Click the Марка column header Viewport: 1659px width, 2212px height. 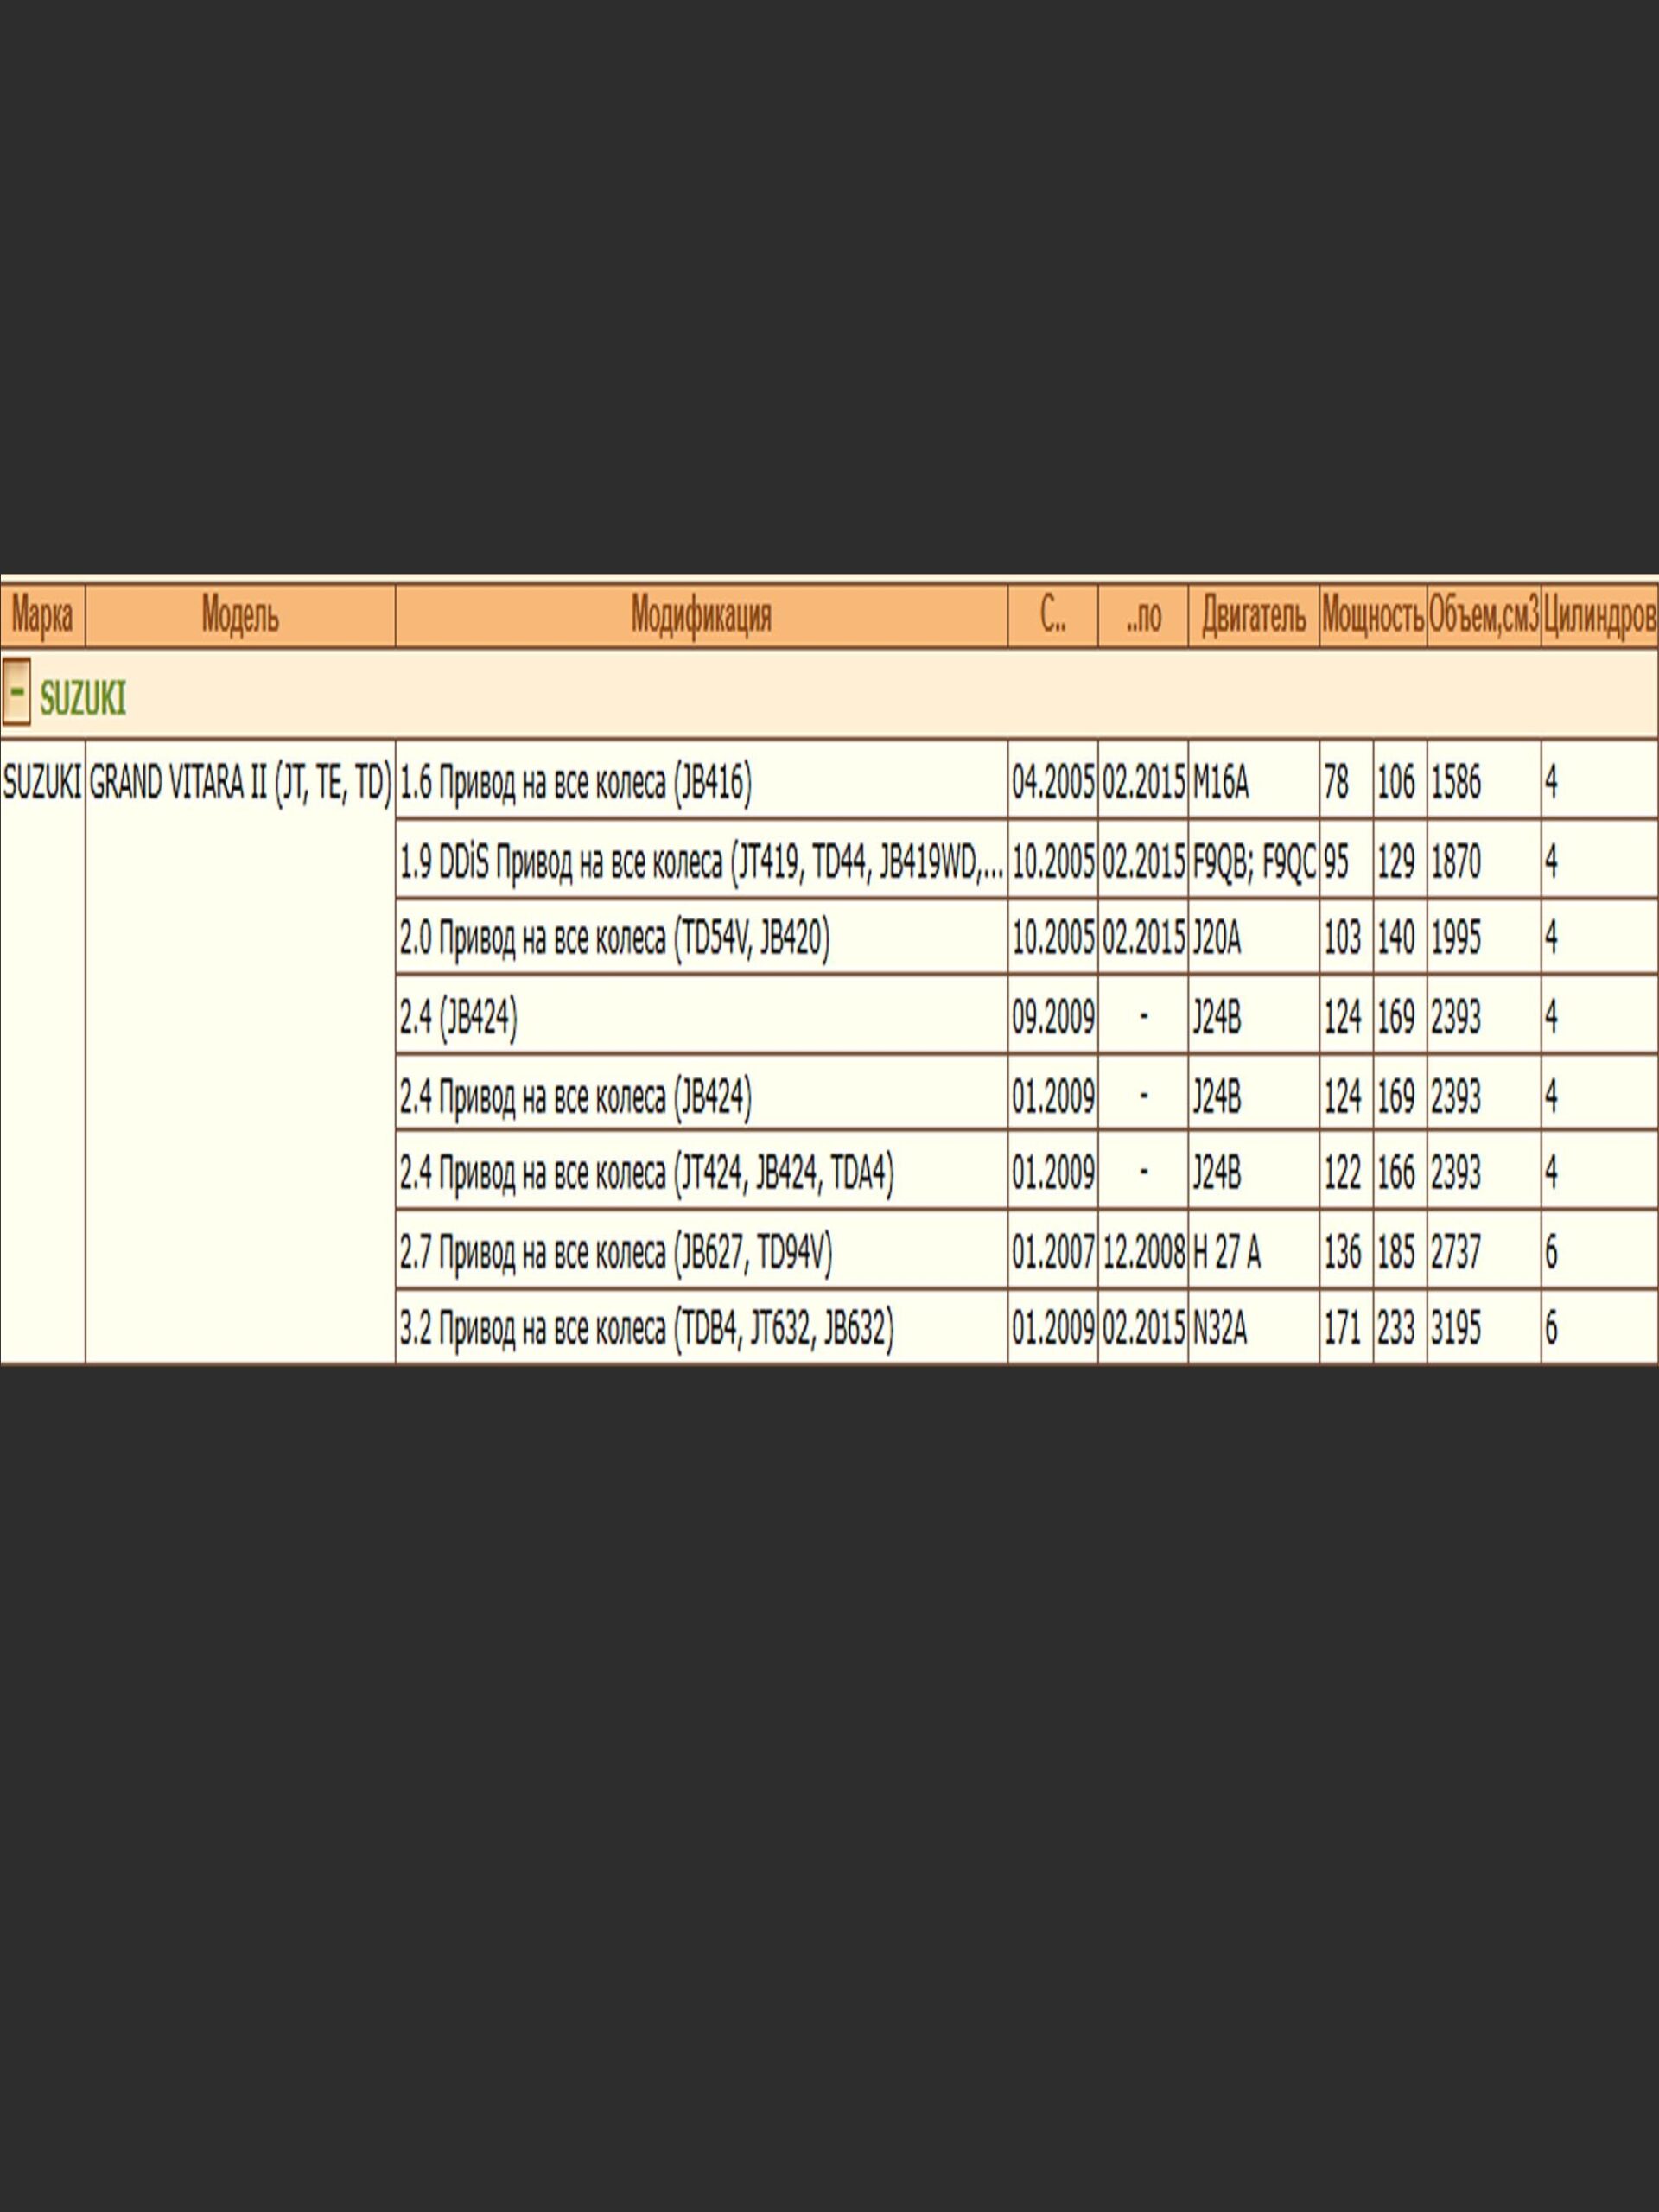[42, 616]
